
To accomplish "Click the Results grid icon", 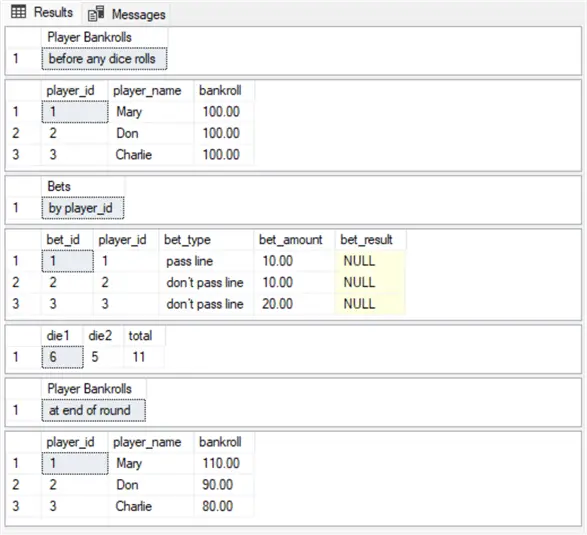I will coord(18,12).
